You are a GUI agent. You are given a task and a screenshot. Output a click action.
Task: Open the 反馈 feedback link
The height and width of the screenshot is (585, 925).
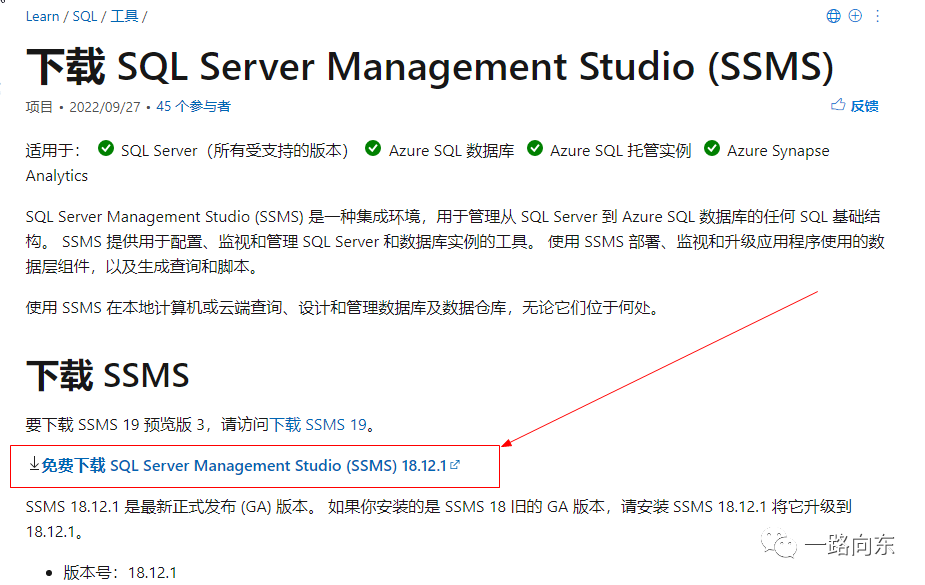coord(864,106)
